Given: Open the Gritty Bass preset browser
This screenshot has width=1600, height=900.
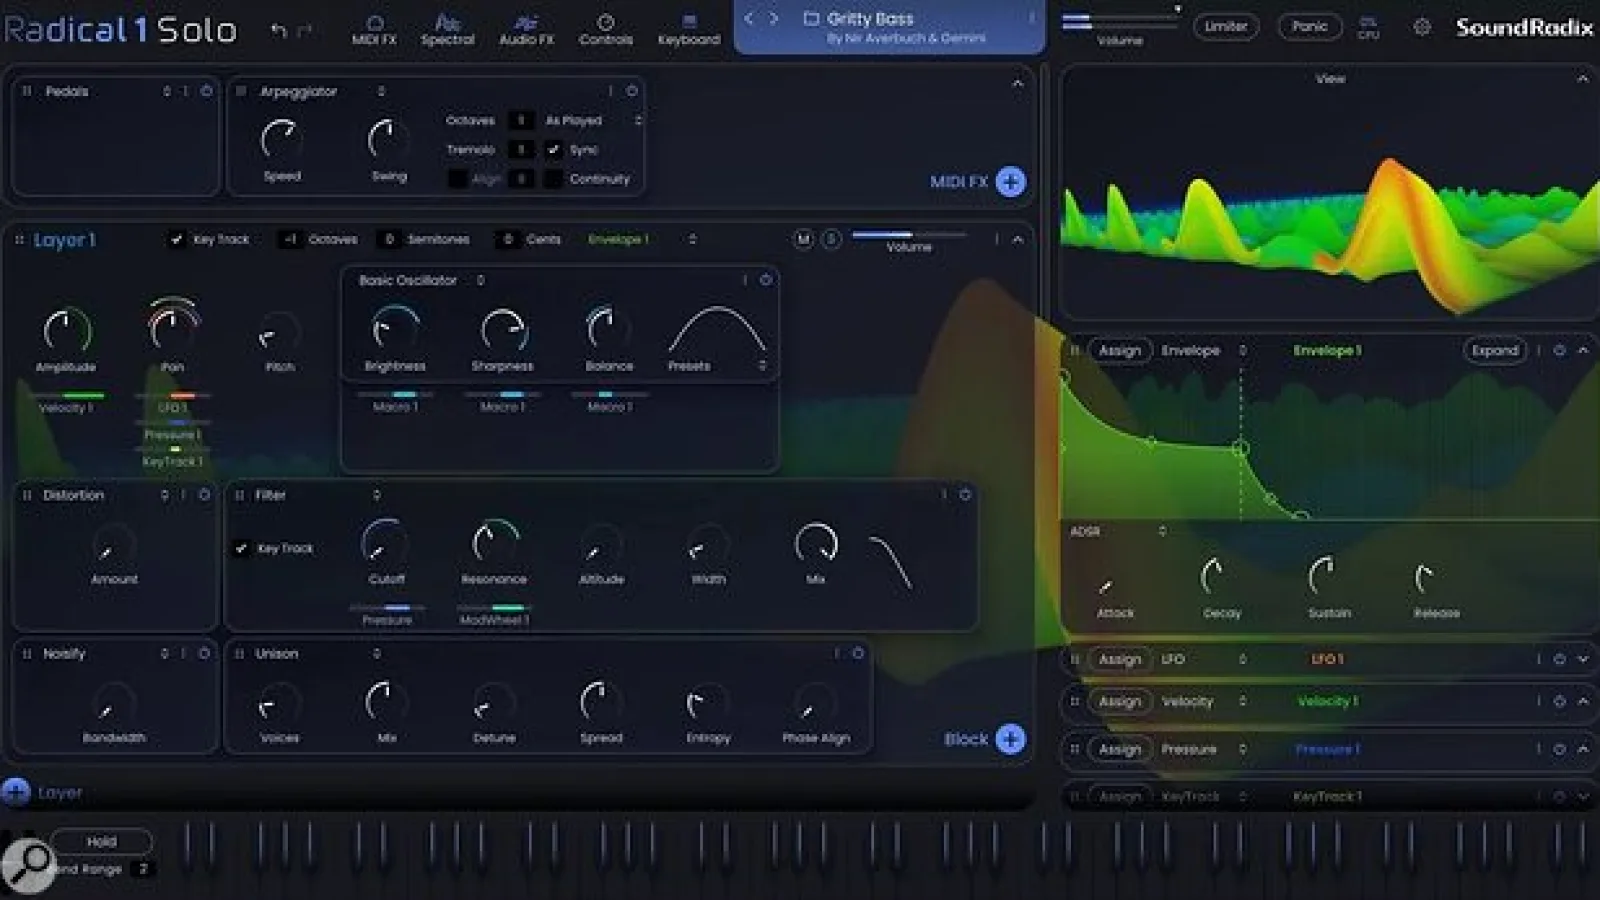Looking at the screenshot, I should point(890,27).
